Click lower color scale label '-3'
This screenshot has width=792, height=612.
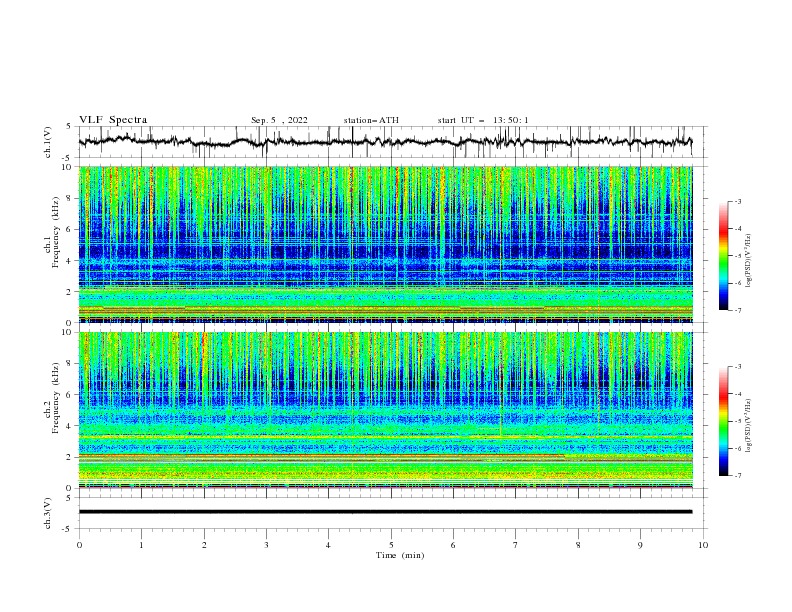point(737,367)
